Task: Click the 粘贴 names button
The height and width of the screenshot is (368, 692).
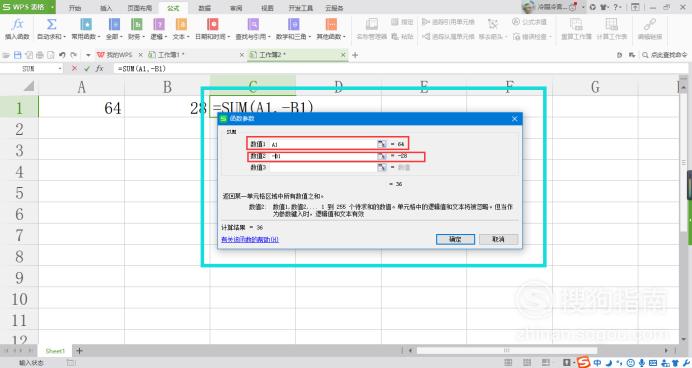Action: coord(402,36)
